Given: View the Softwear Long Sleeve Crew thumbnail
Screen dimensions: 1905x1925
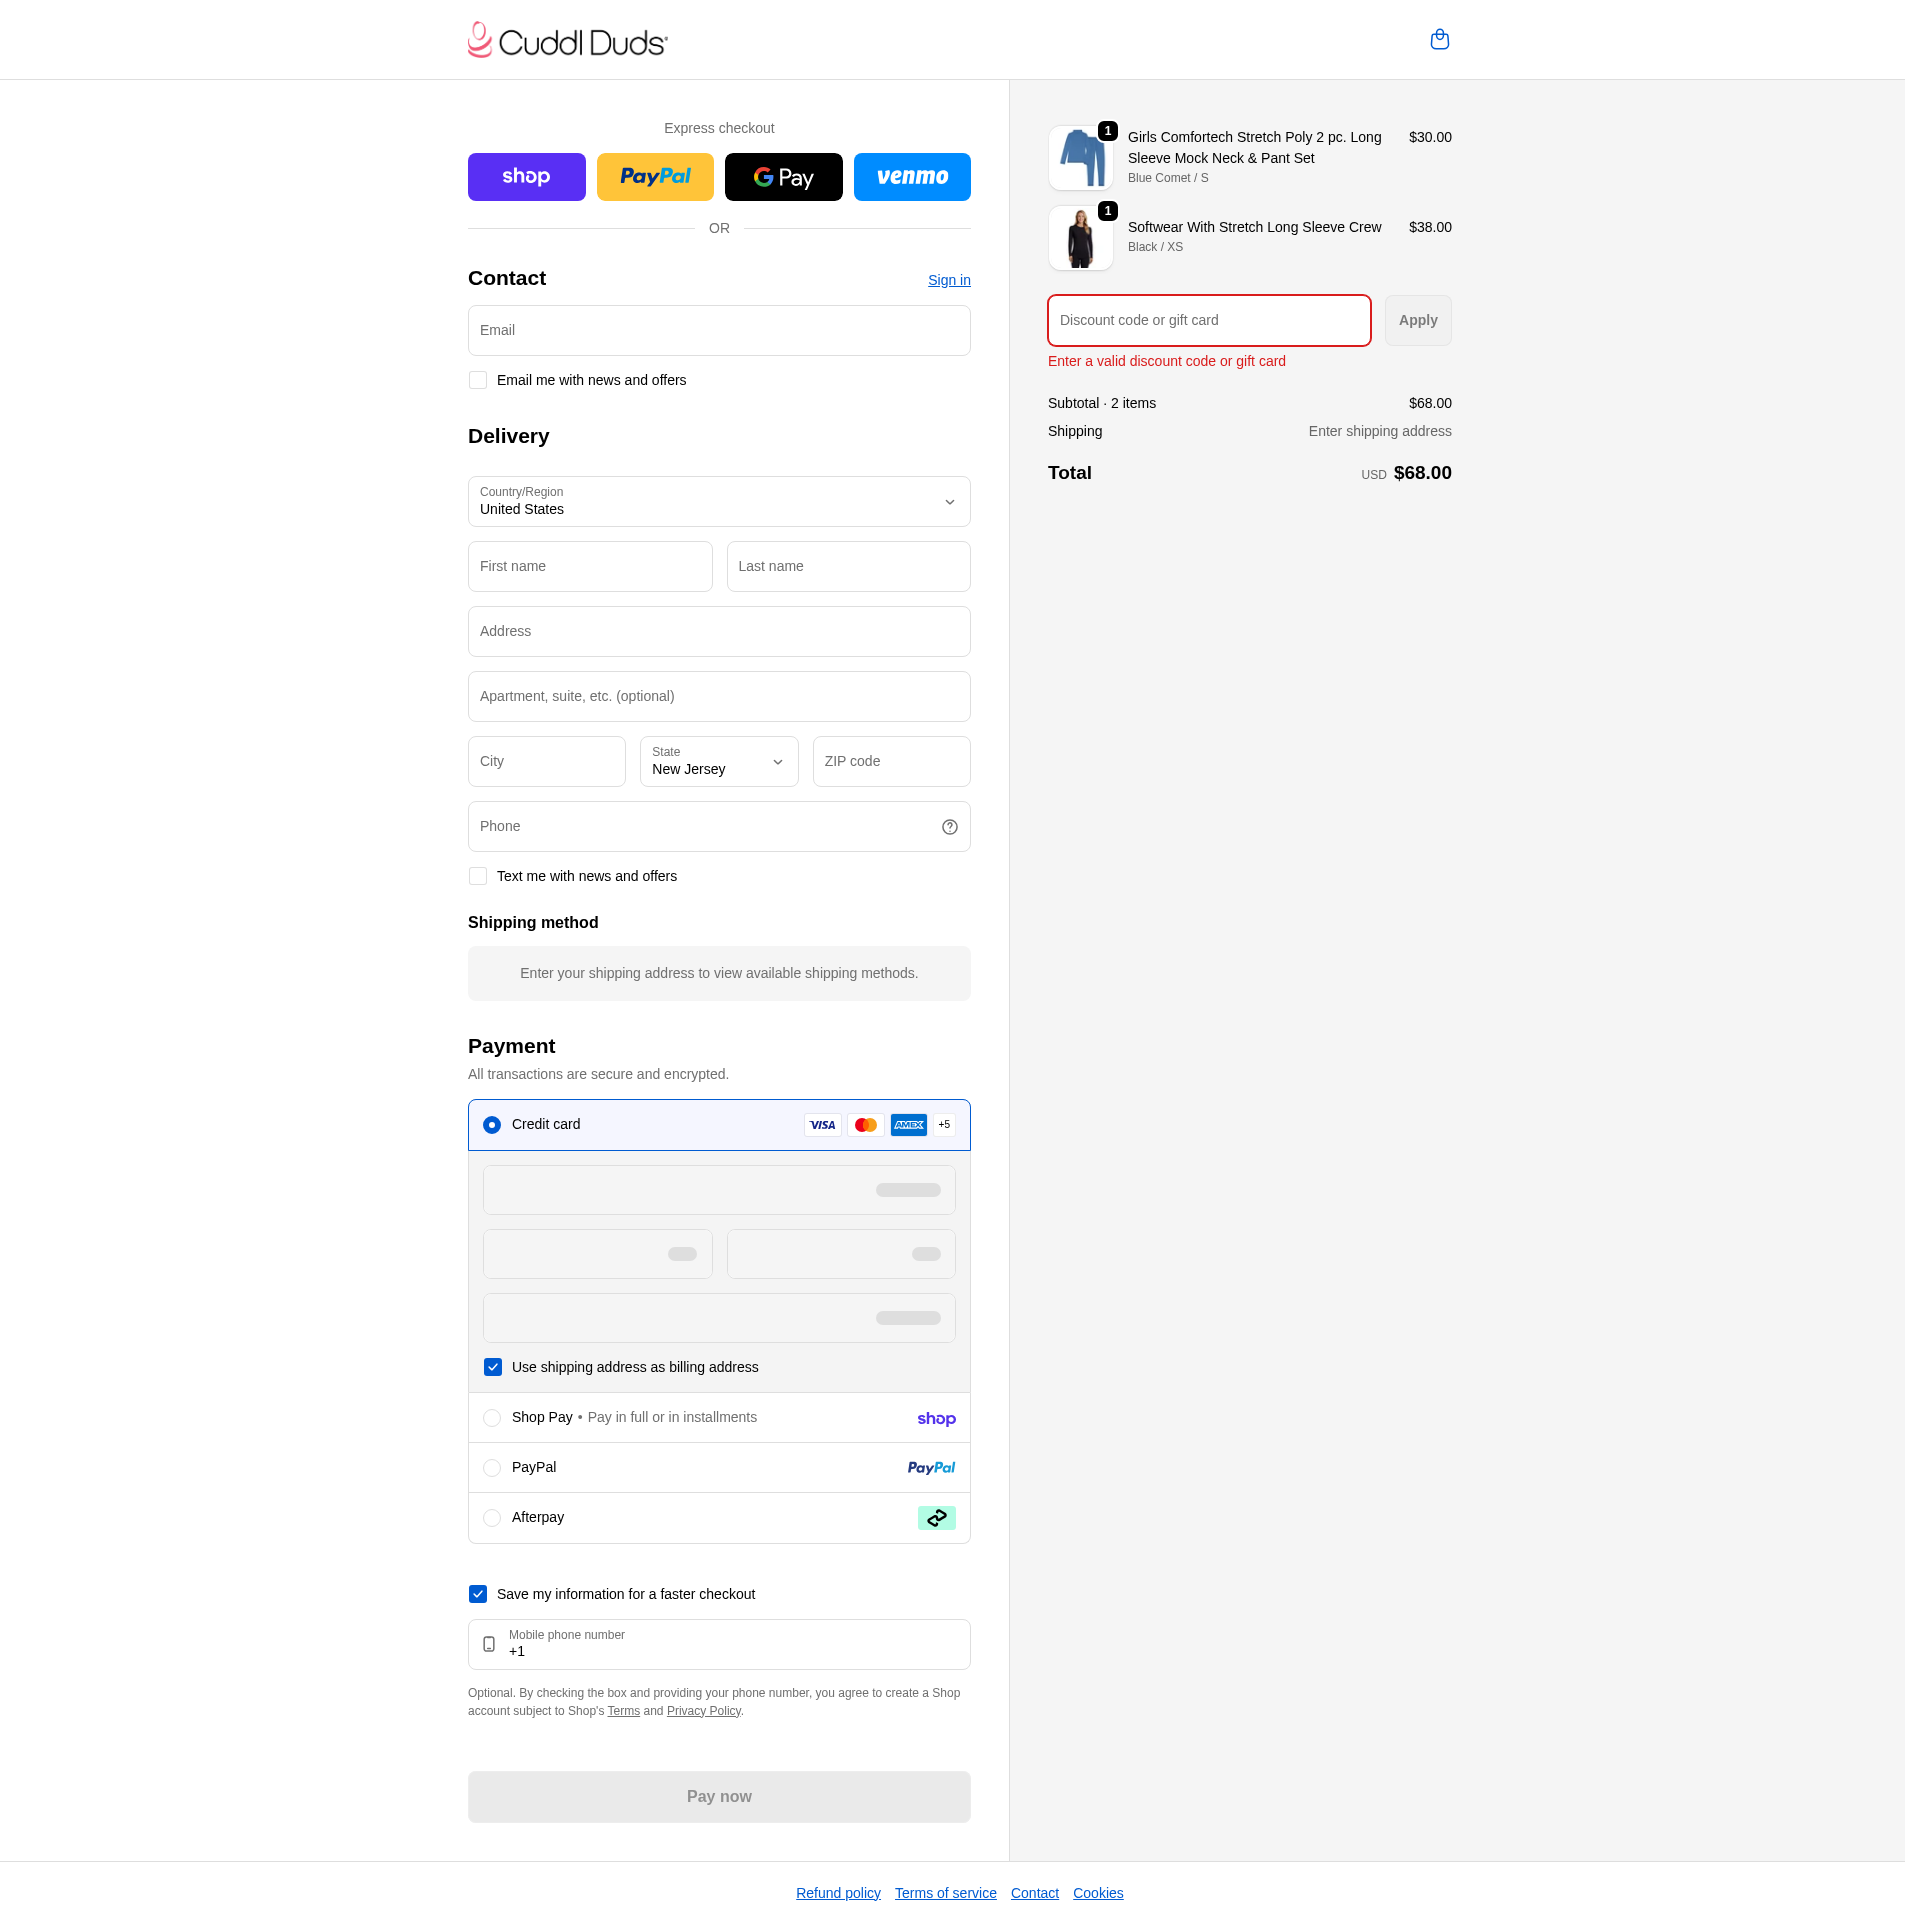Looking at the screenshot, I should click(x=1080, y=238).
